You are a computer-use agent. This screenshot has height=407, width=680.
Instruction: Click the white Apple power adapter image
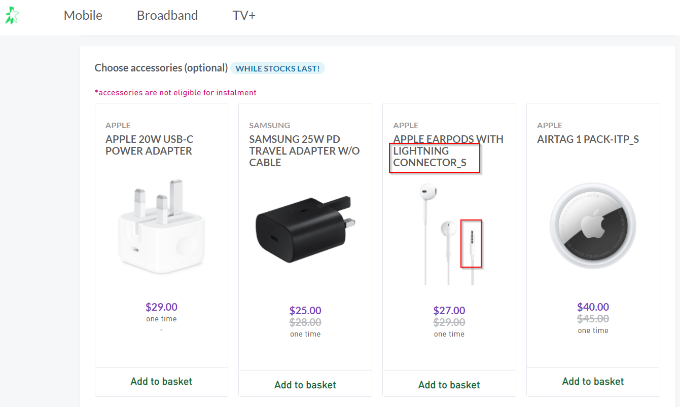(161, 226)
